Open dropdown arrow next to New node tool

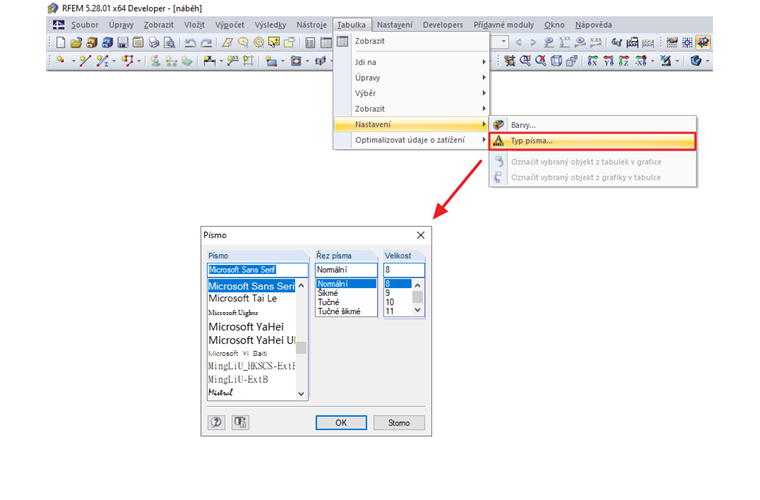74,61
